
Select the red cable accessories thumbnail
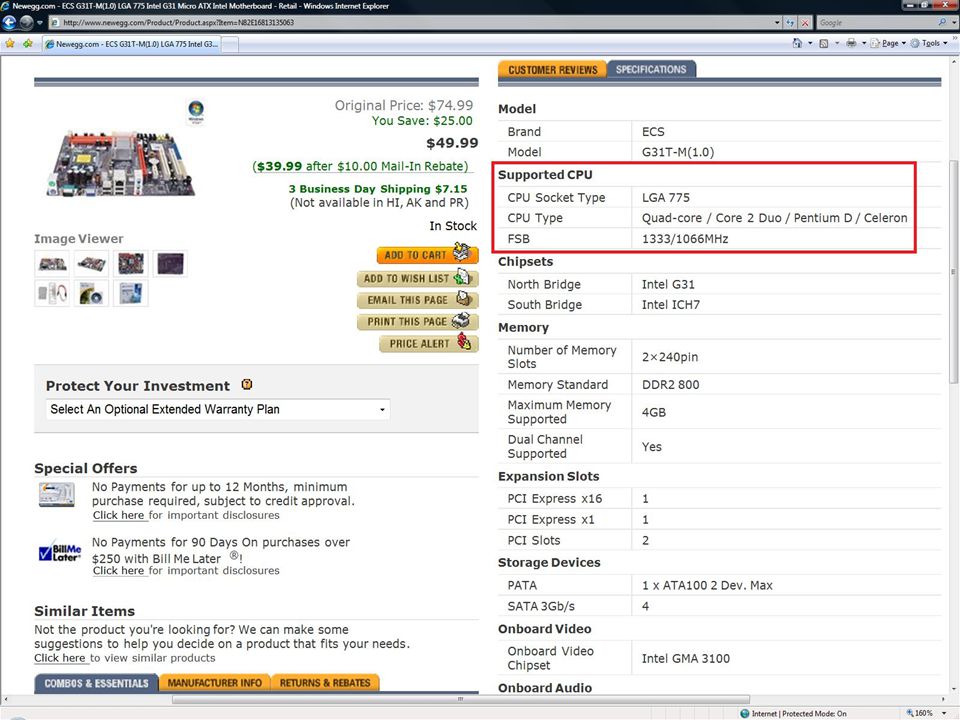pyautogui.click(x=52, y=293)
